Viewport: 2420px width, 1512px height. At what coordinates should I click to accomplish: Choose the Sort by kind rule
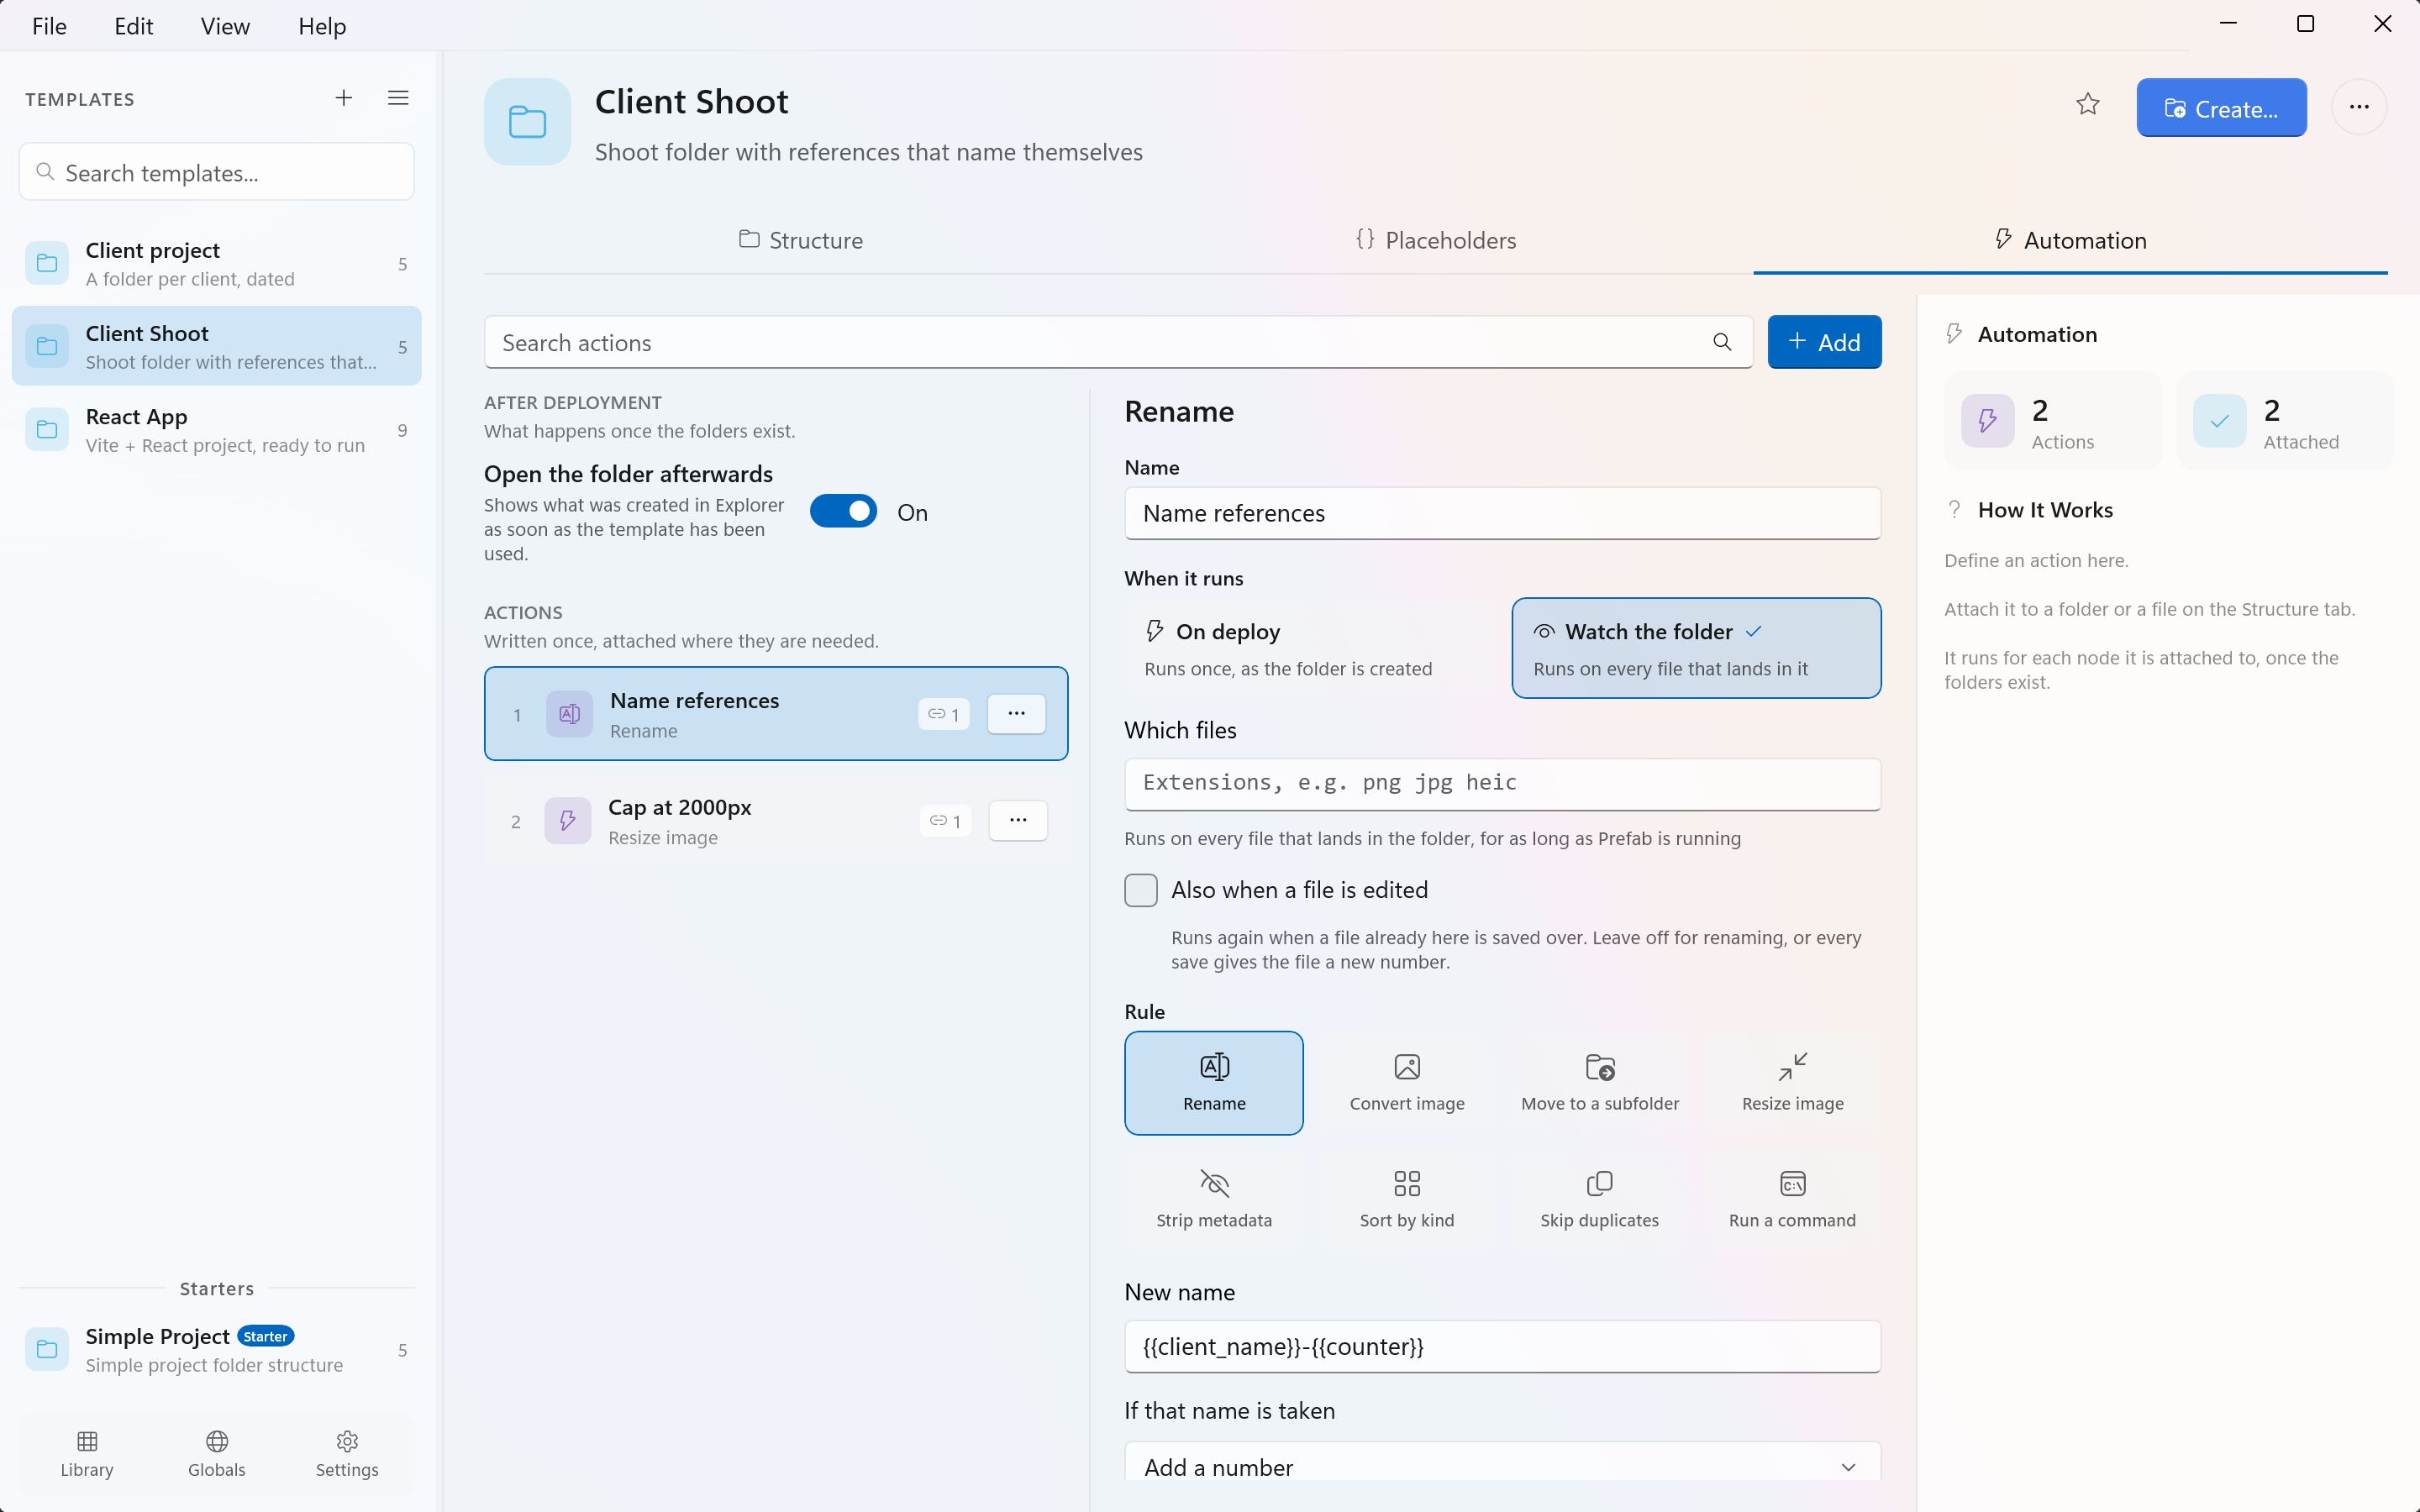tap(1407, 1199)
